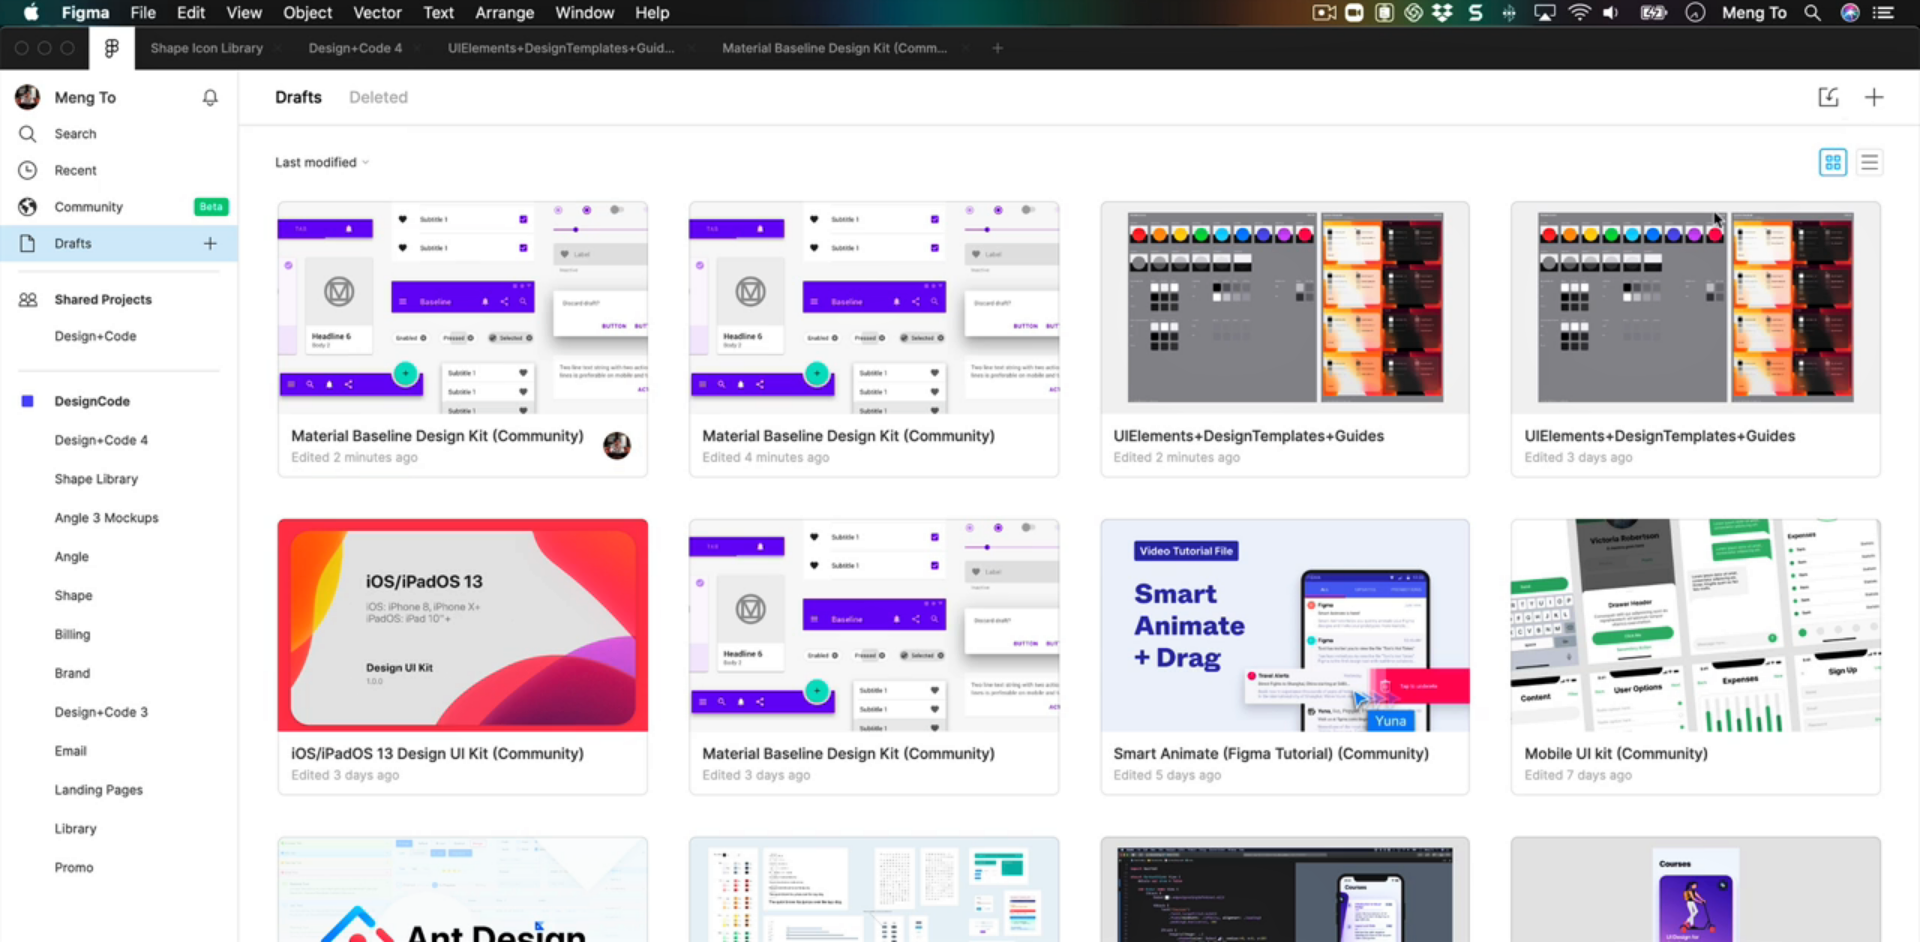Open Angle 3 Mockups project

point(106,518)
